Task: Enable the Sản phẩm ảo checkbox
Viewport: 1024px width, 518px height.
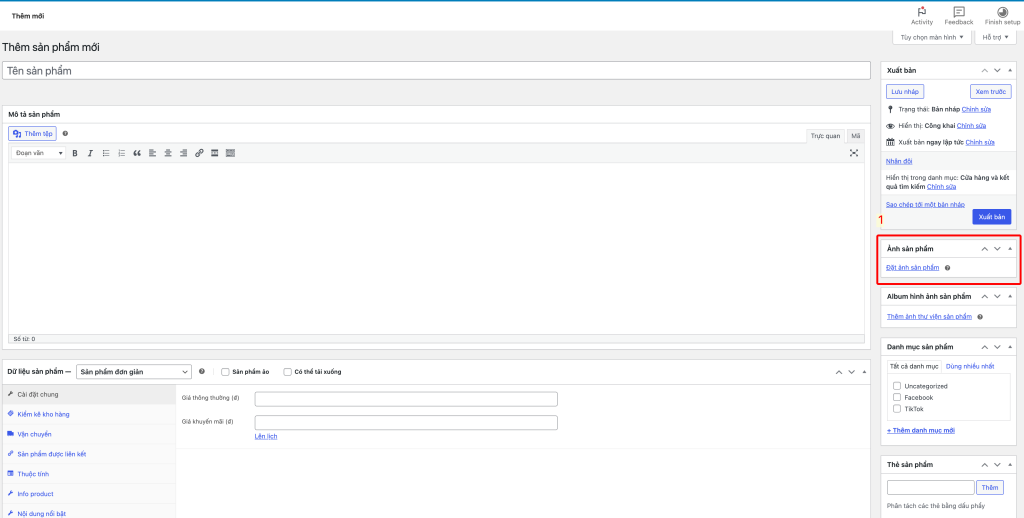Action: (x=225, y=371)
